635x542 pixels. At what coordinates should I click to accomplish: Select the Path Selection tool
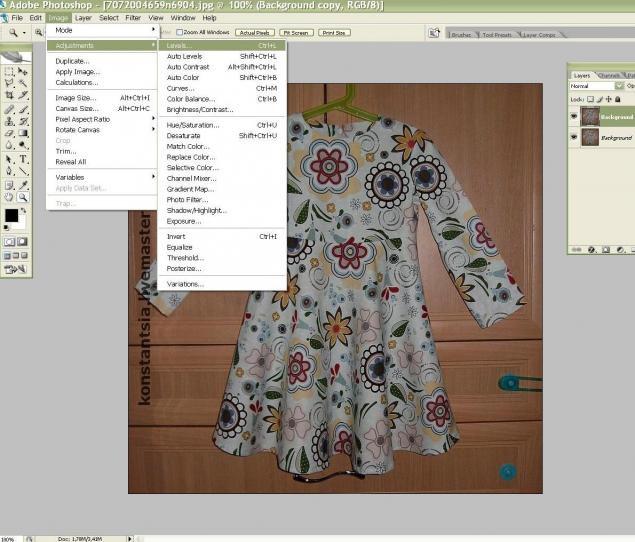(9, 159)
